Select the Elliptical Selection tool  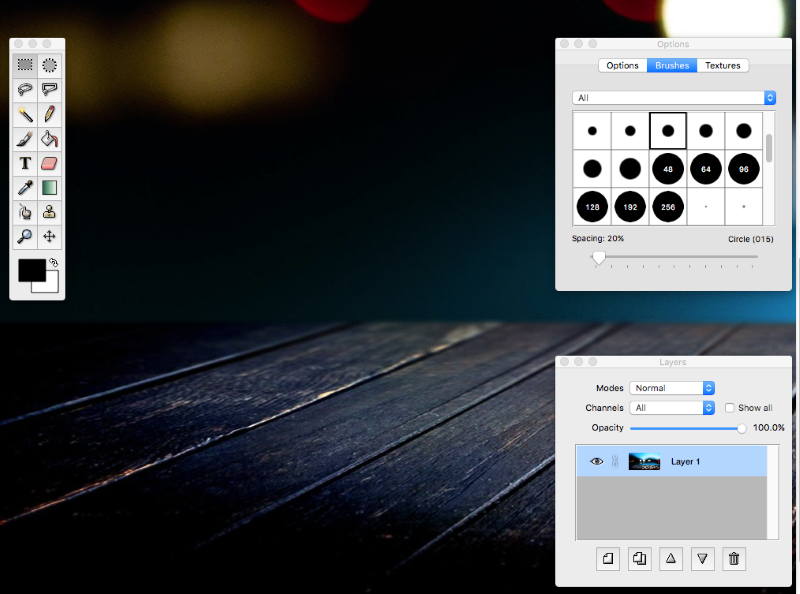pos(49,65)
